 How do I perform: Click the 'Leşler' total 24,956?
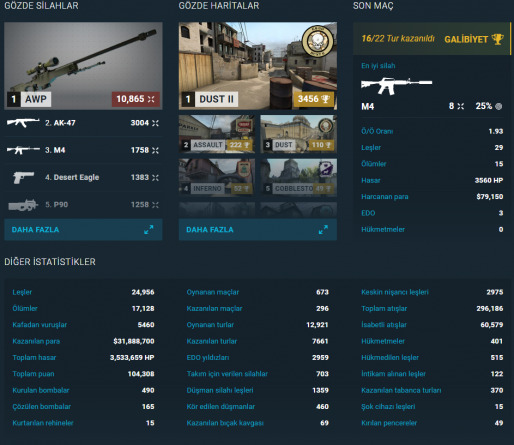click(143, 292)
